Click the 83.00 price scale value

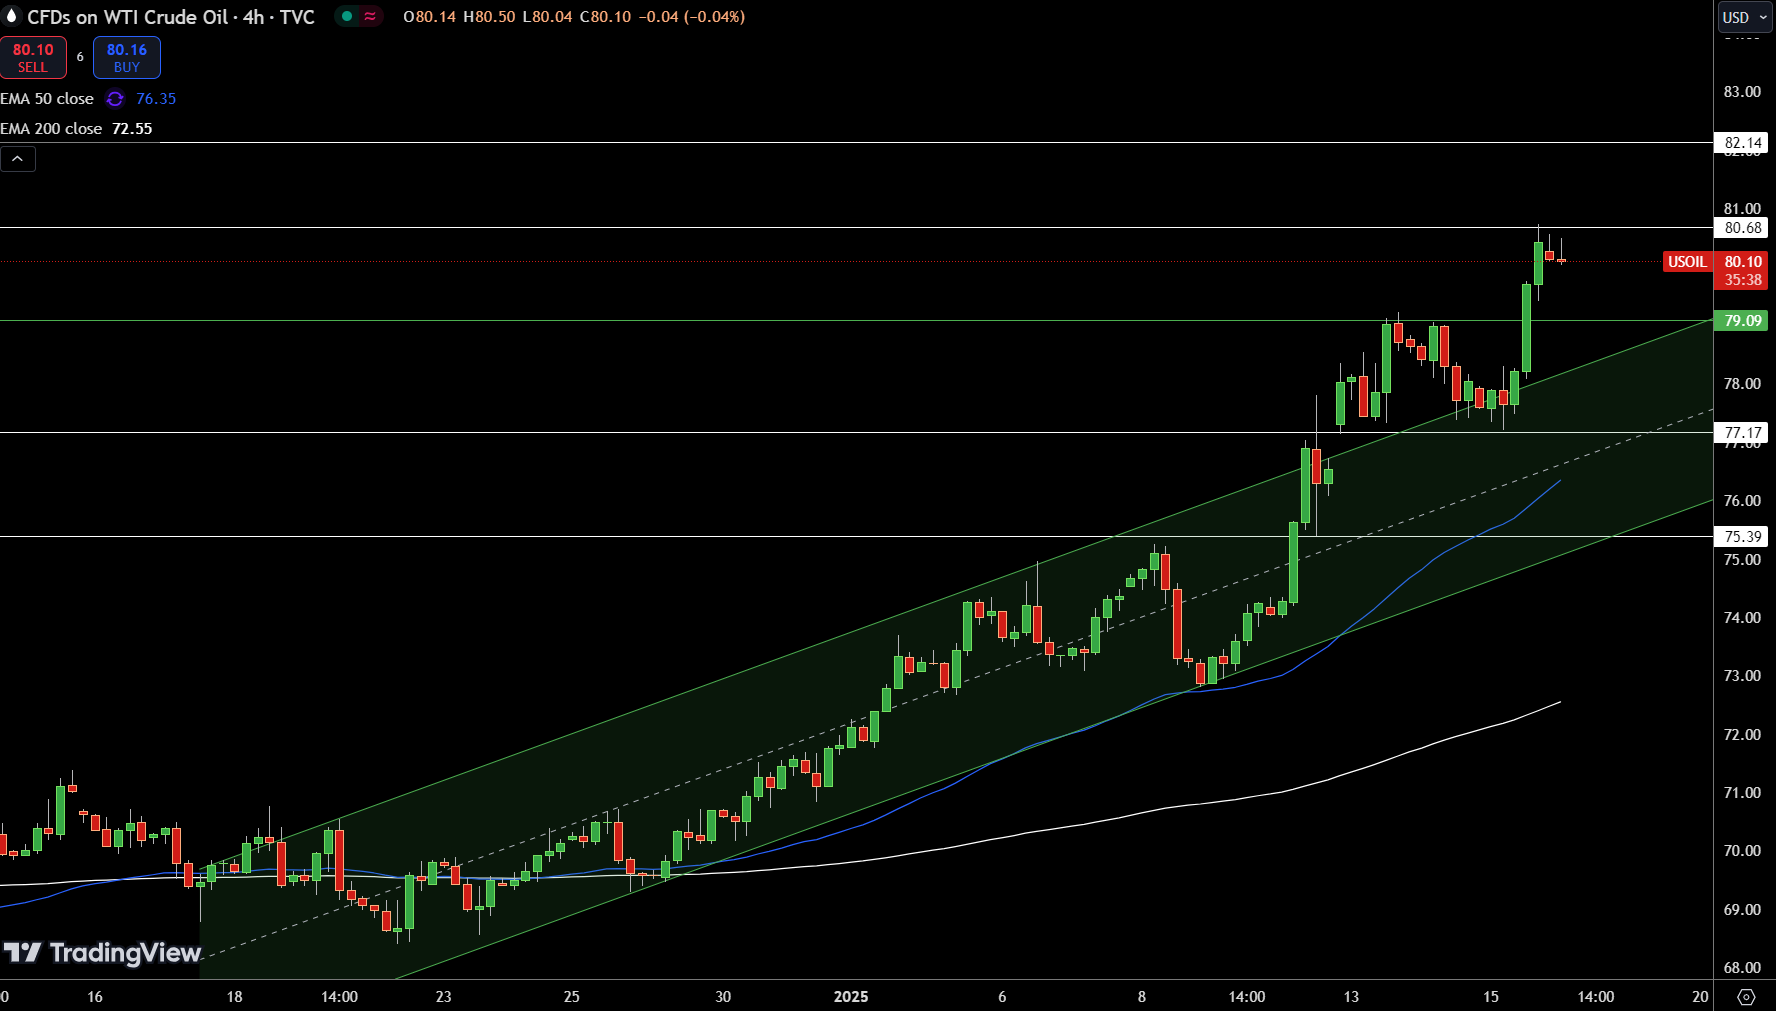pos(1742,92)
